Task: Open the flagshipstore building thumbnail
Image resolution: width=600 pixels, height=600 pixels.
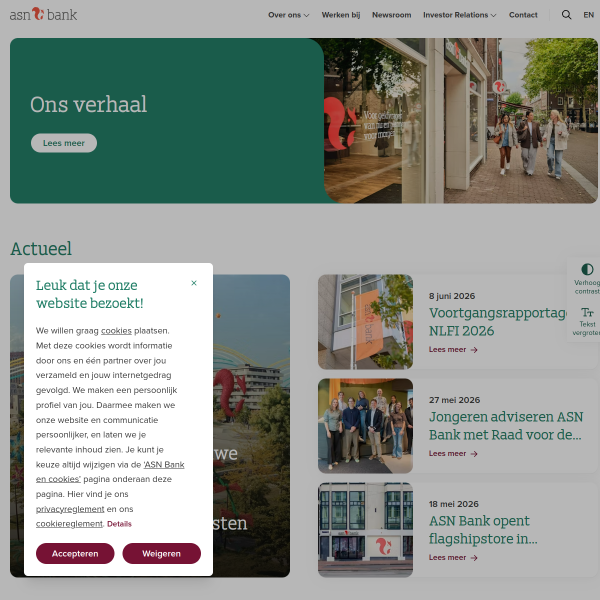Action: point(365,530)
